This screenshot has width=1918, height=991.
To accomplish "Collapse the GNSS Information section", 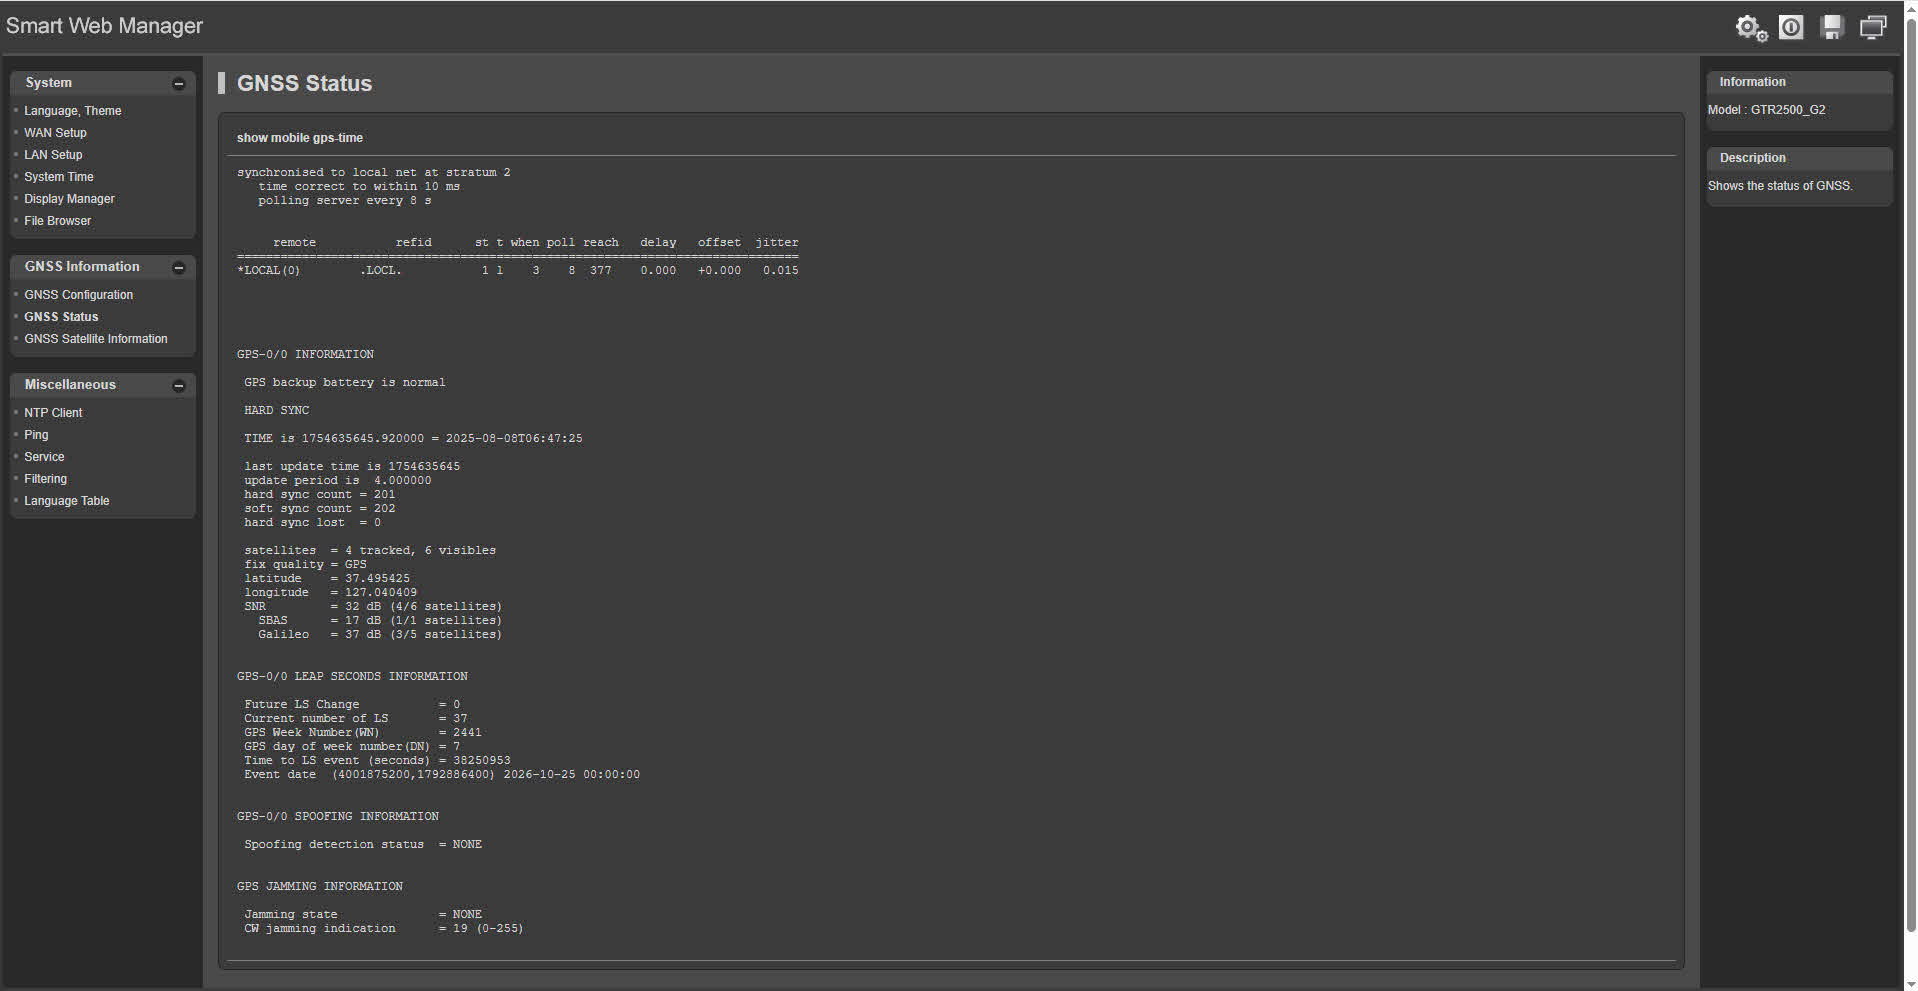I will pyautogui.click(x=179, y=268).
